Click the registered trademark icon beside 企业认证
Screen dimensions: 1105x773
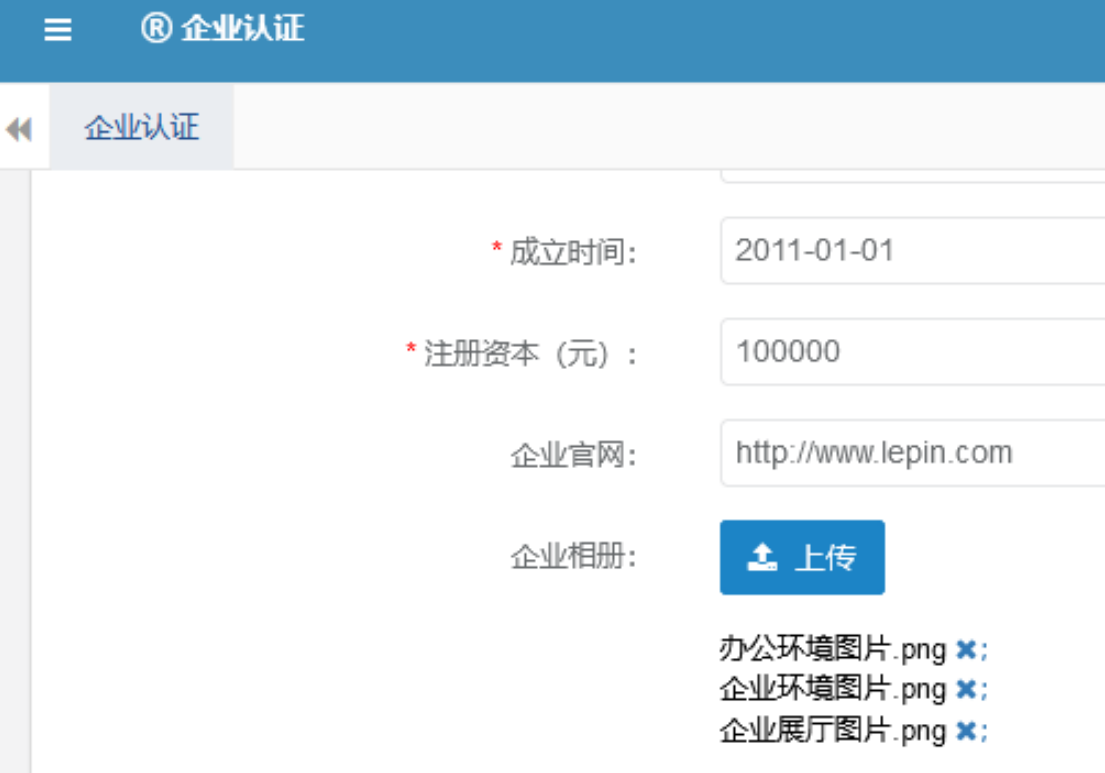pyautogui.click(x=157, y=29)
